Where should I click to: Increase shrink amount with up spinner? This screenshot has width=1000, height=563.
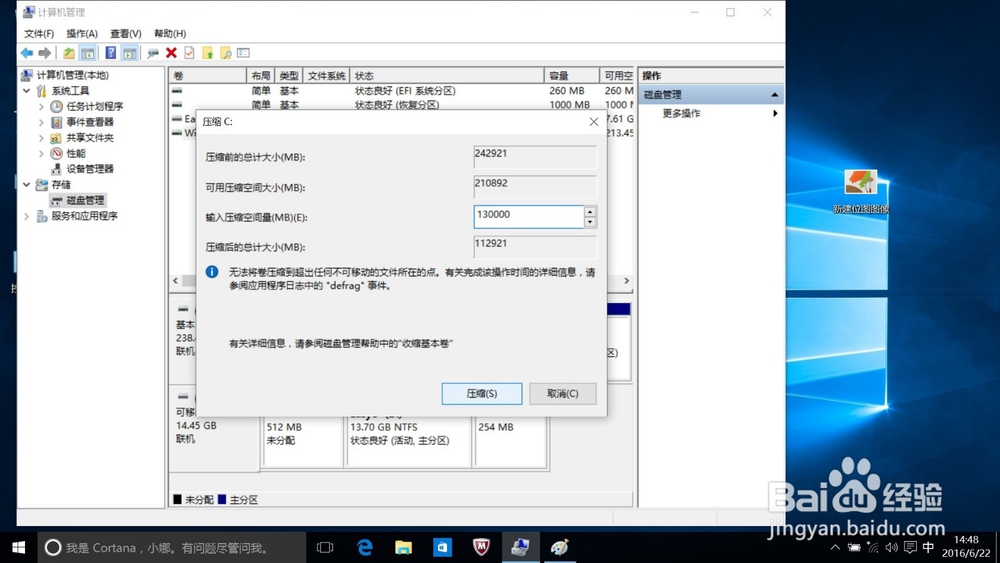pos(590,212)
